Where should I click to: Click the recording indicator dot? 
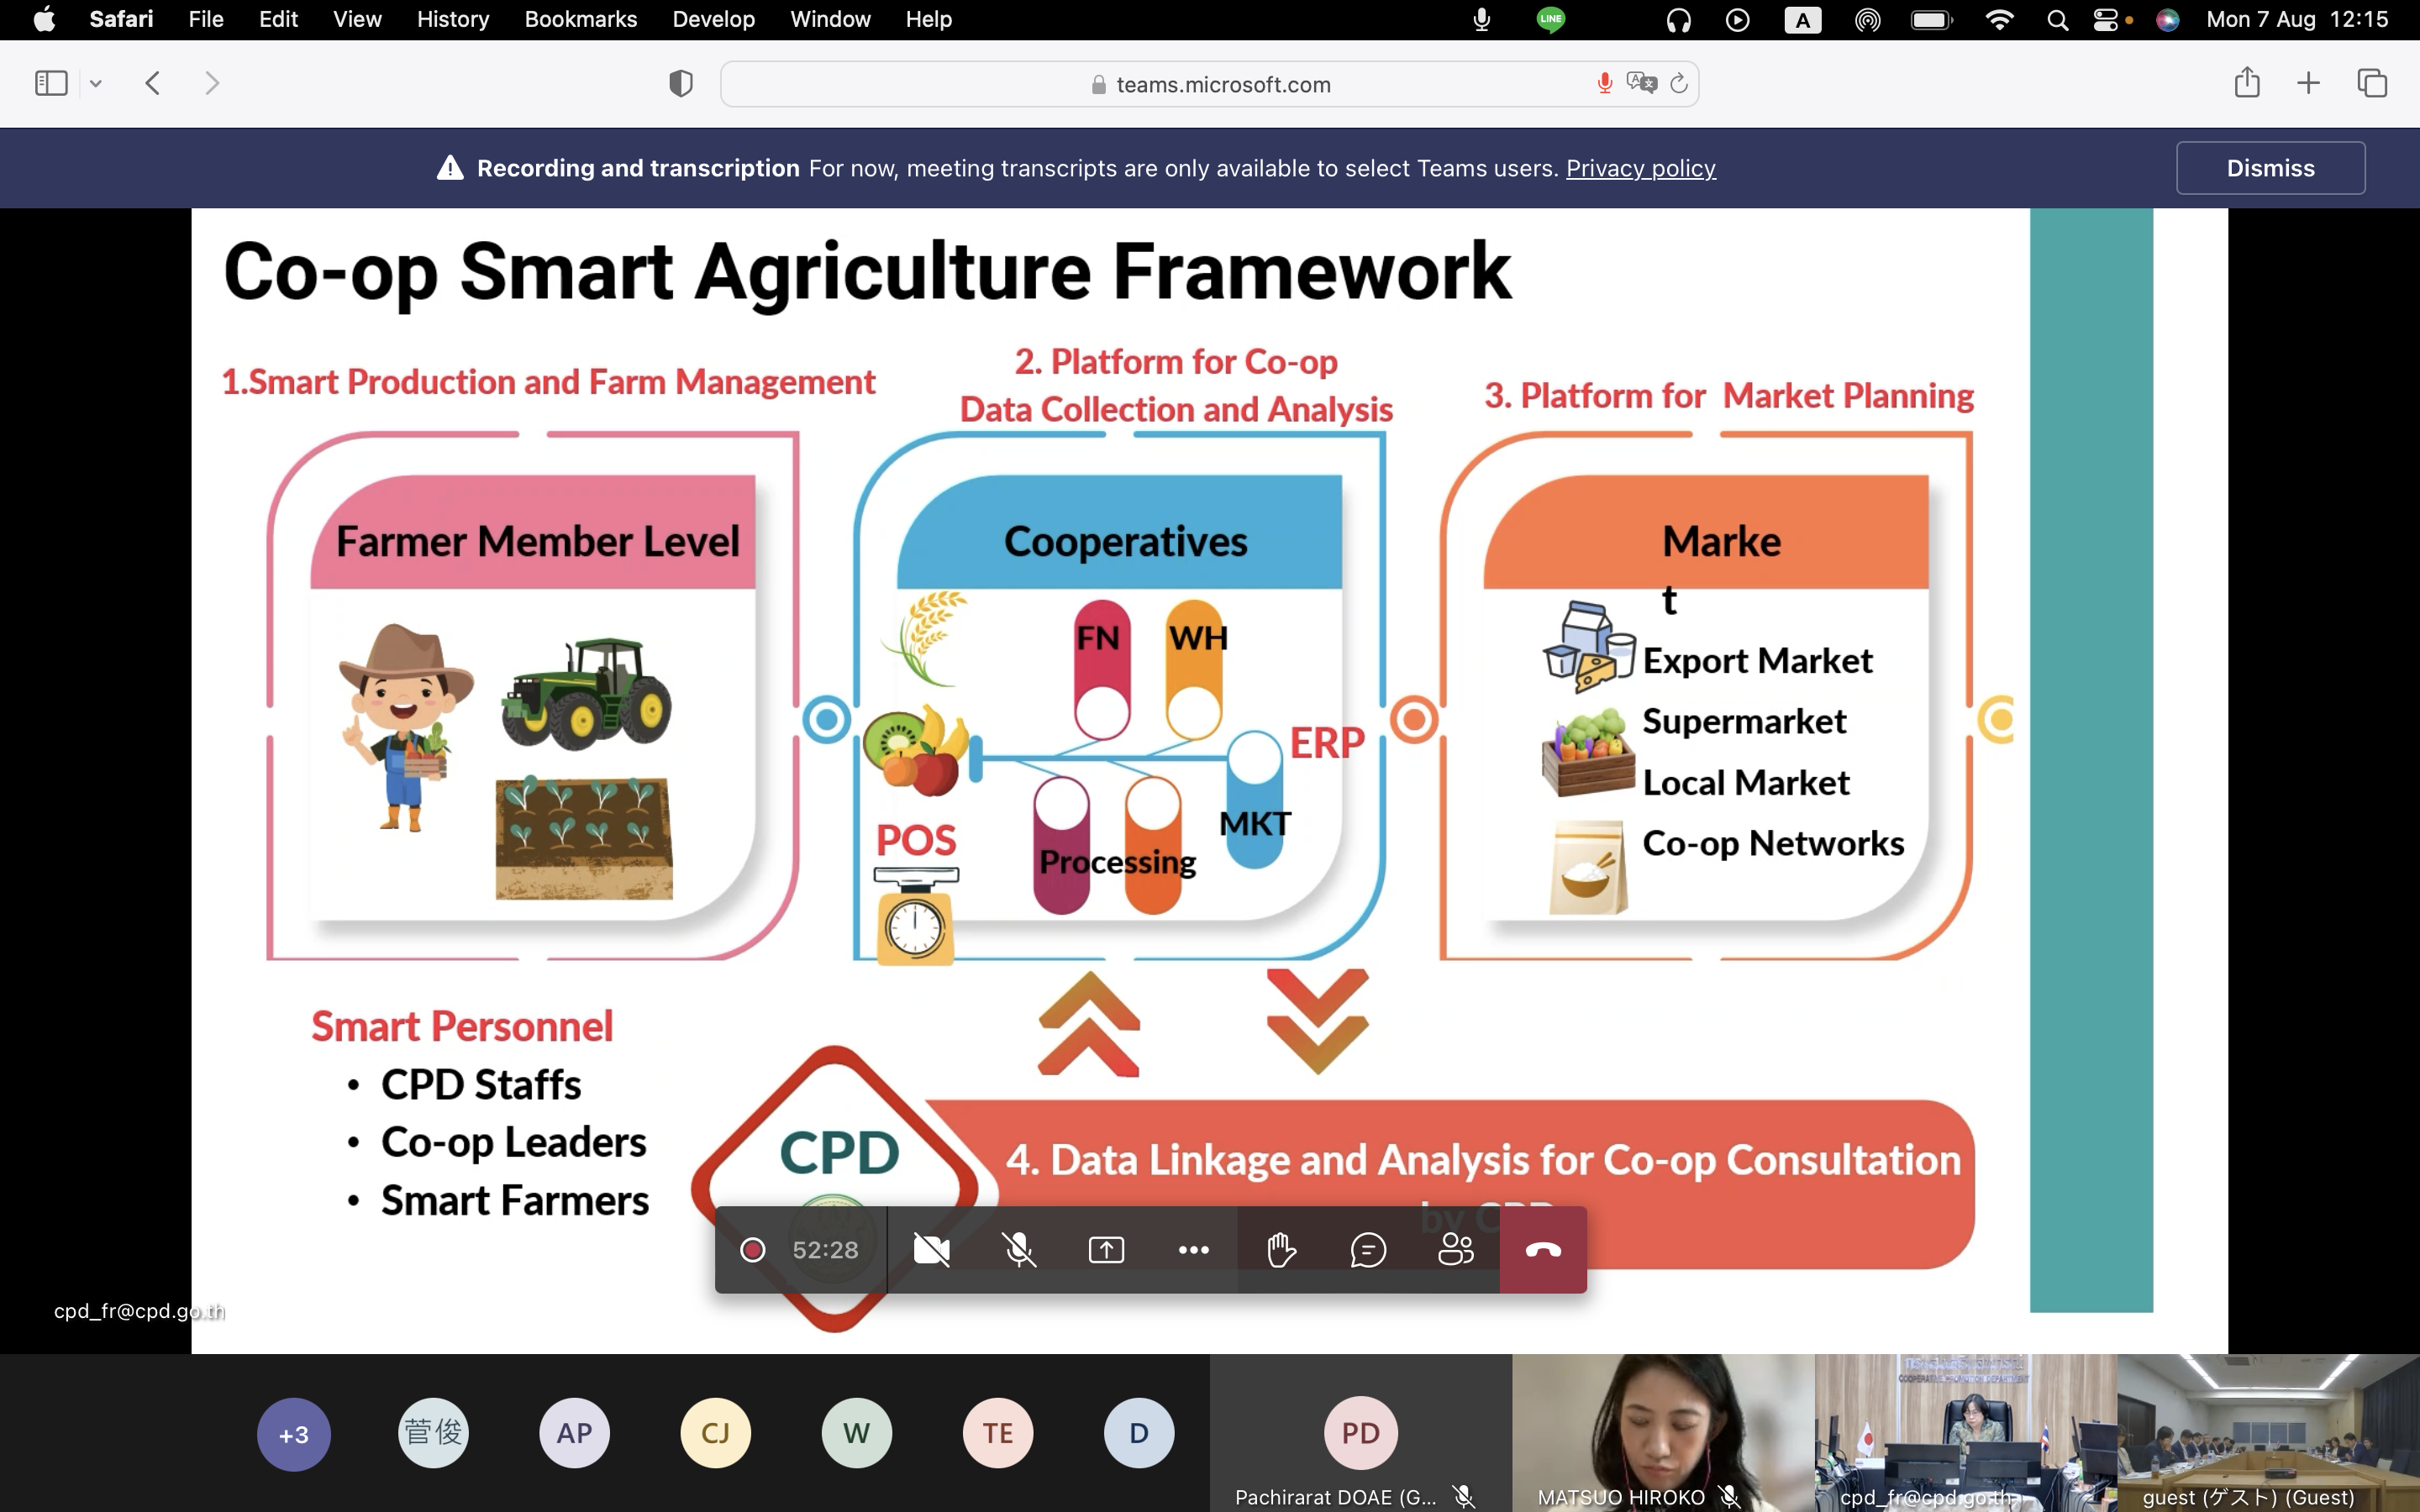752,1249
